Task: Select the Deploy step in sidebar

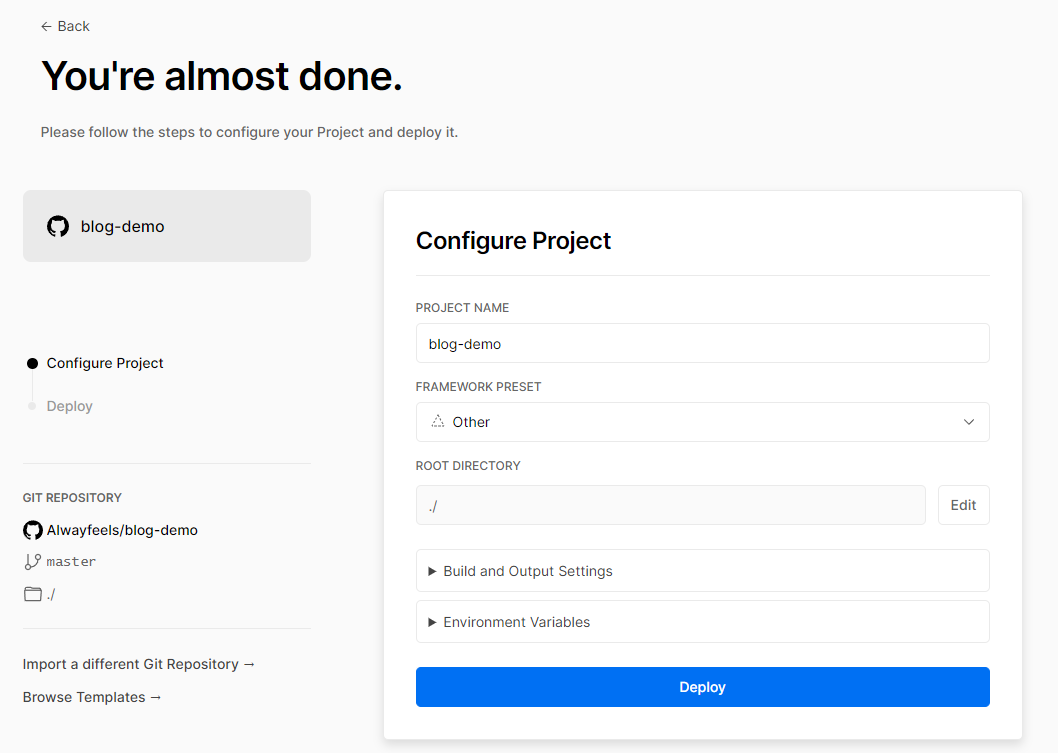Action: (70, 406)
